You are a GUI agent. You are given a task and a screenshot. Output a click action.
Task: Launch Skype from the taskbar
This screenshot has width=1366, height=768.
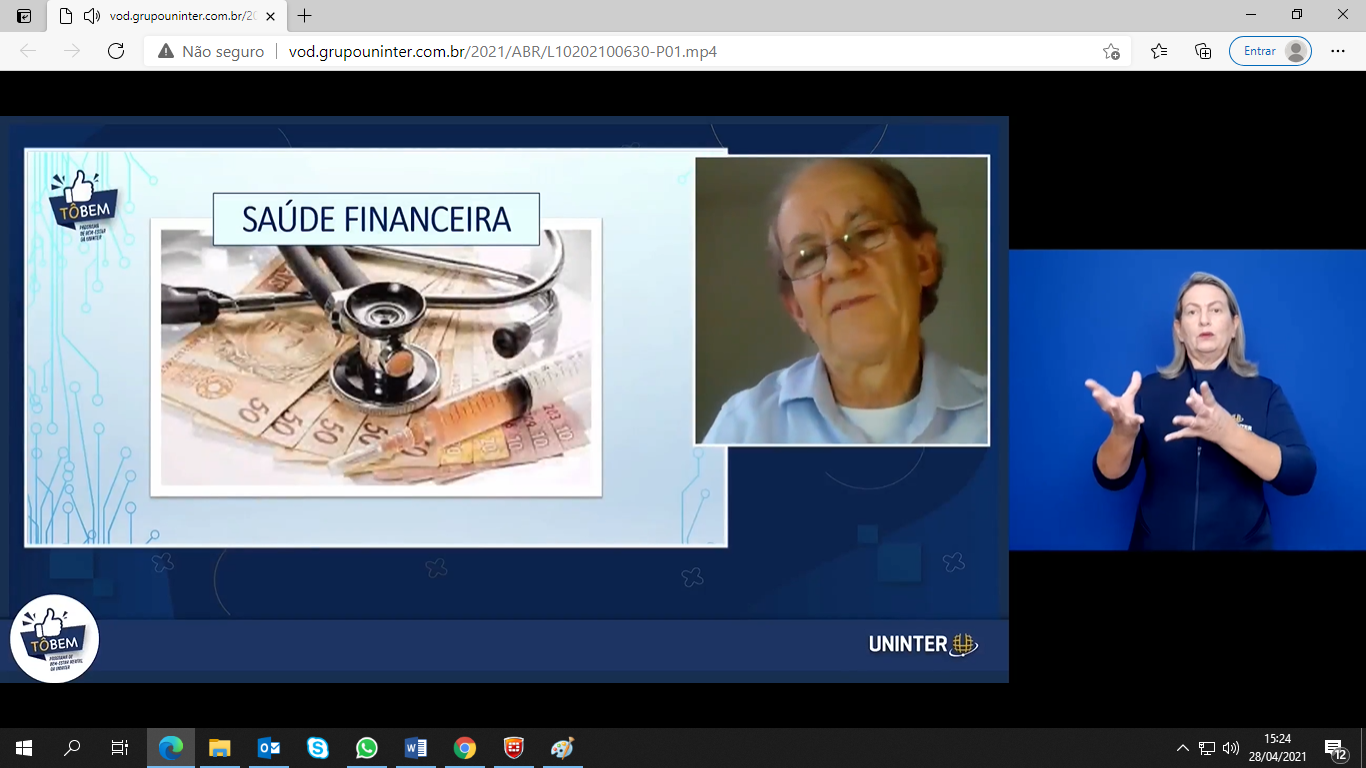pyautogui.click(x=318, y=748)
